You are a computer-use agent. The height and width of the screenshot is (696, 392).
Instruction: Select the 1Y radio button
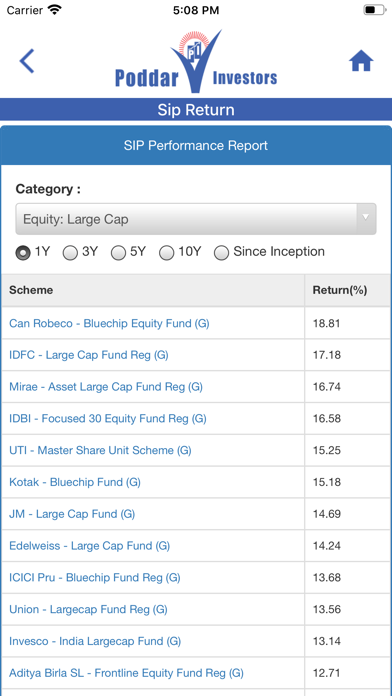[x=23, y=253]
